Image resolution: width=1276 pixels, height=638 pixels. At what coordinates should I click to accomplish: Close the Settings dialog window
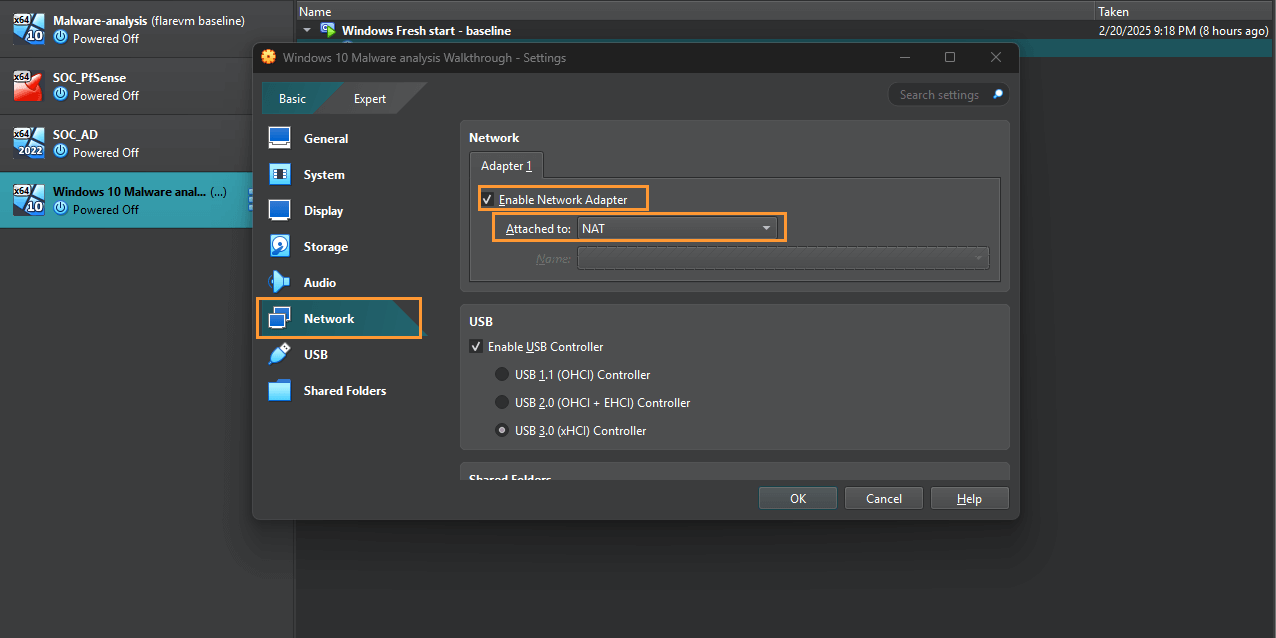coord(996,57)
